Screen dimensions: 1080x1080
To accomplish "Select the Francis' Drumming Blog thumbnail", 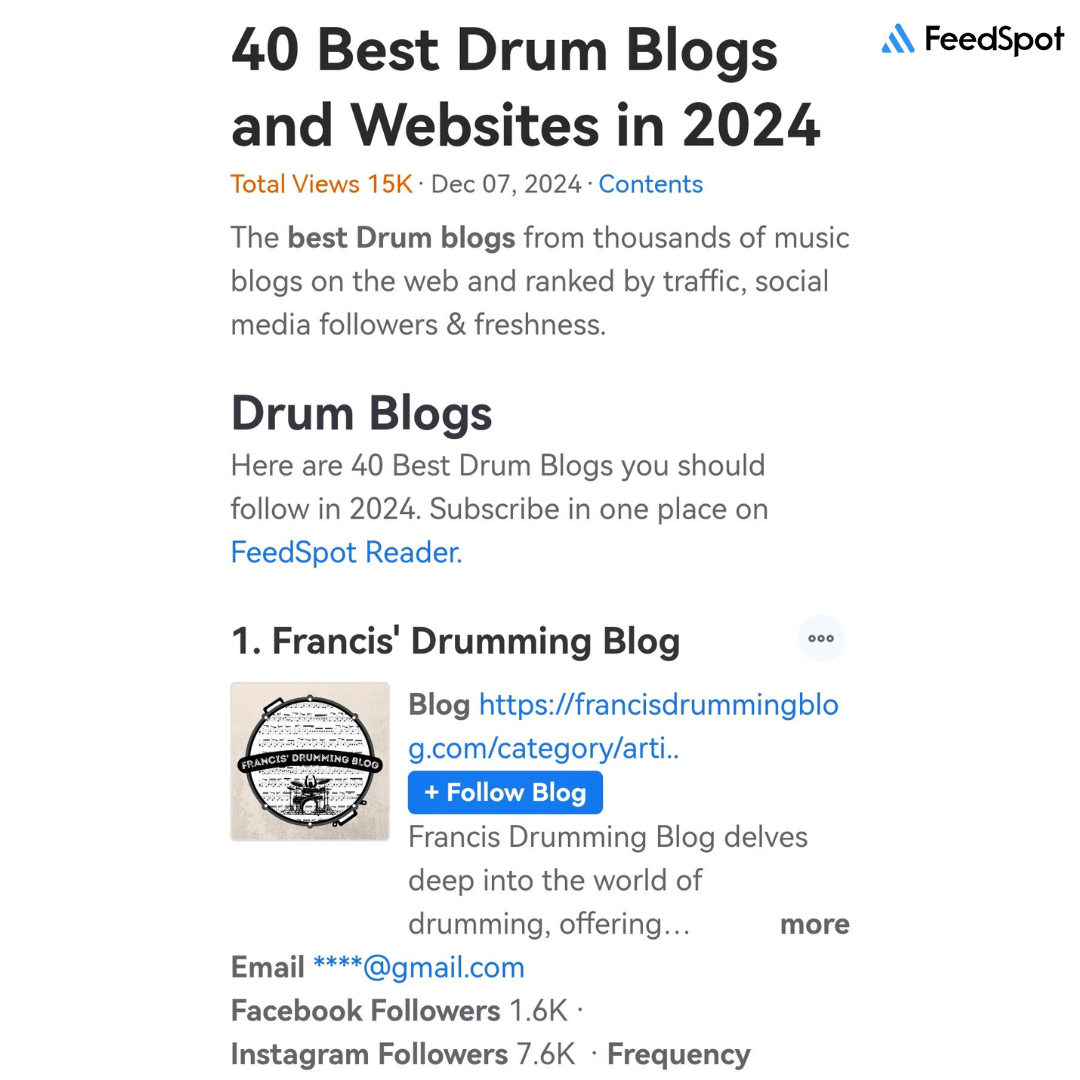I will point(310,761).
